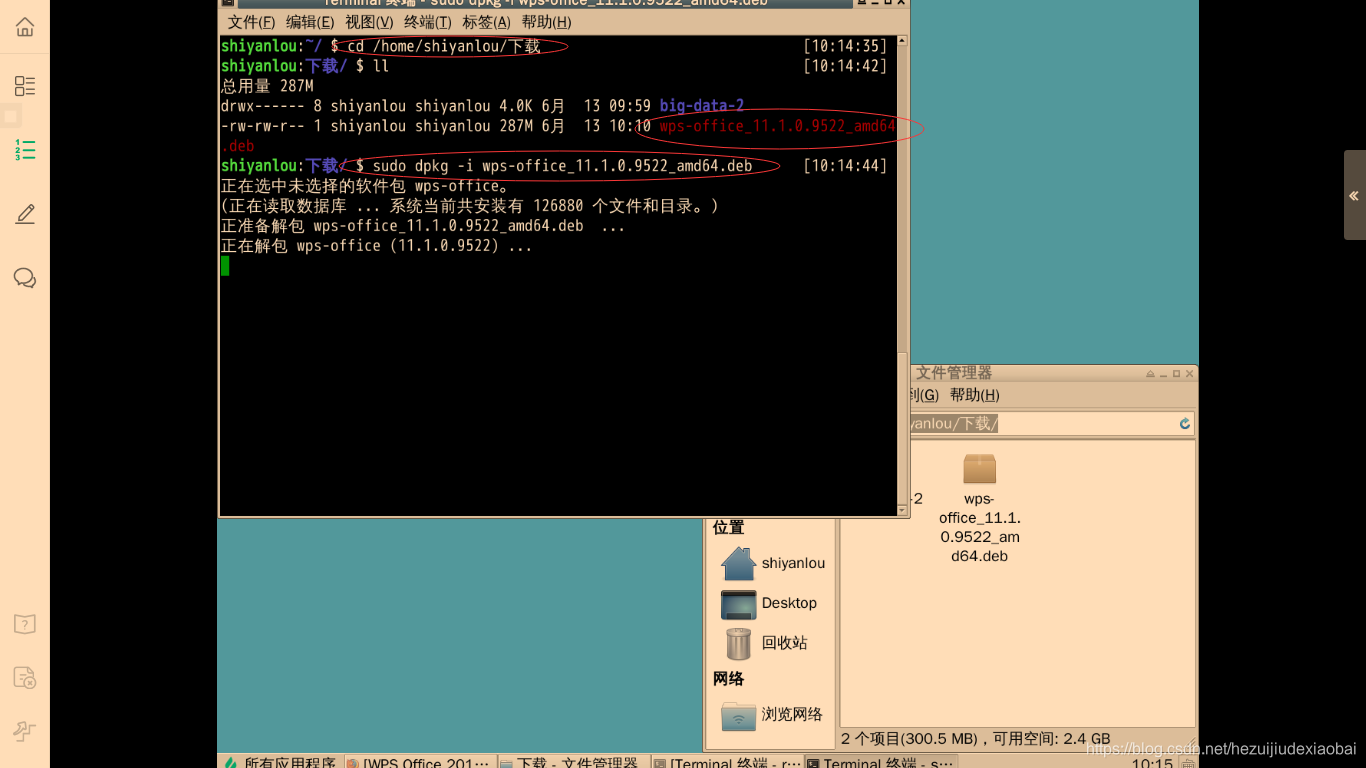Open file manager 帮助(H) menu
This screenshot has width=1366, height=768.
point(974,395)
